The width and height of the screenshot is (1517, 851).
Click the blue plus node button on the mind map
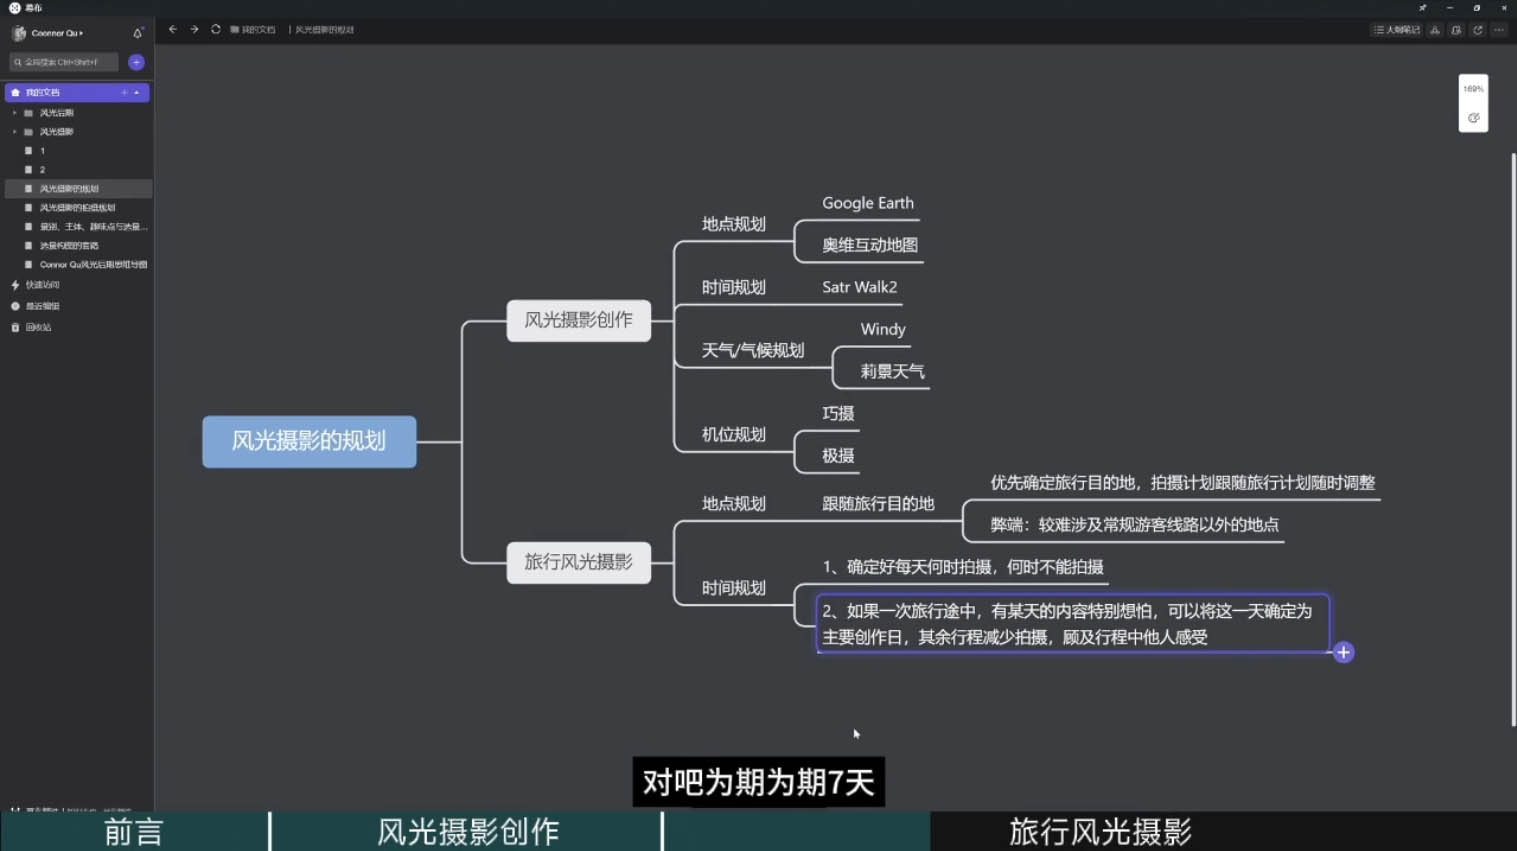click(x=1343, y=651)
